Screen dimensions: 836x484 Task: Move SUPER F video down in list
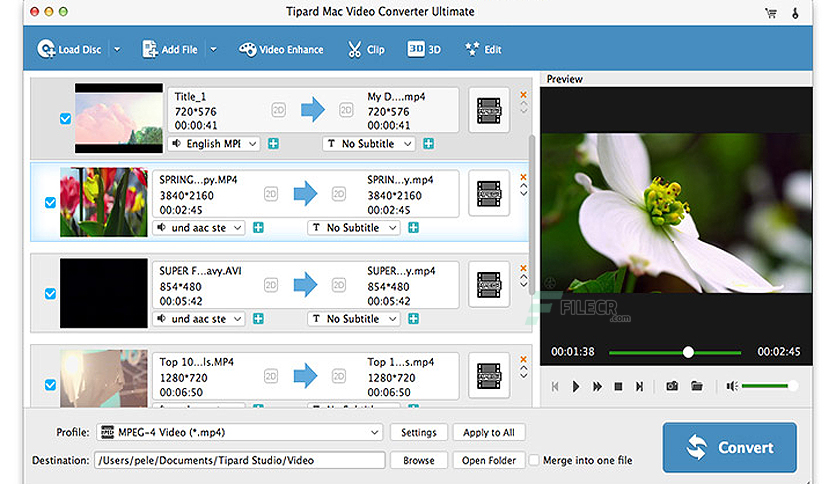pyautogui.click(x=524, y=285)
